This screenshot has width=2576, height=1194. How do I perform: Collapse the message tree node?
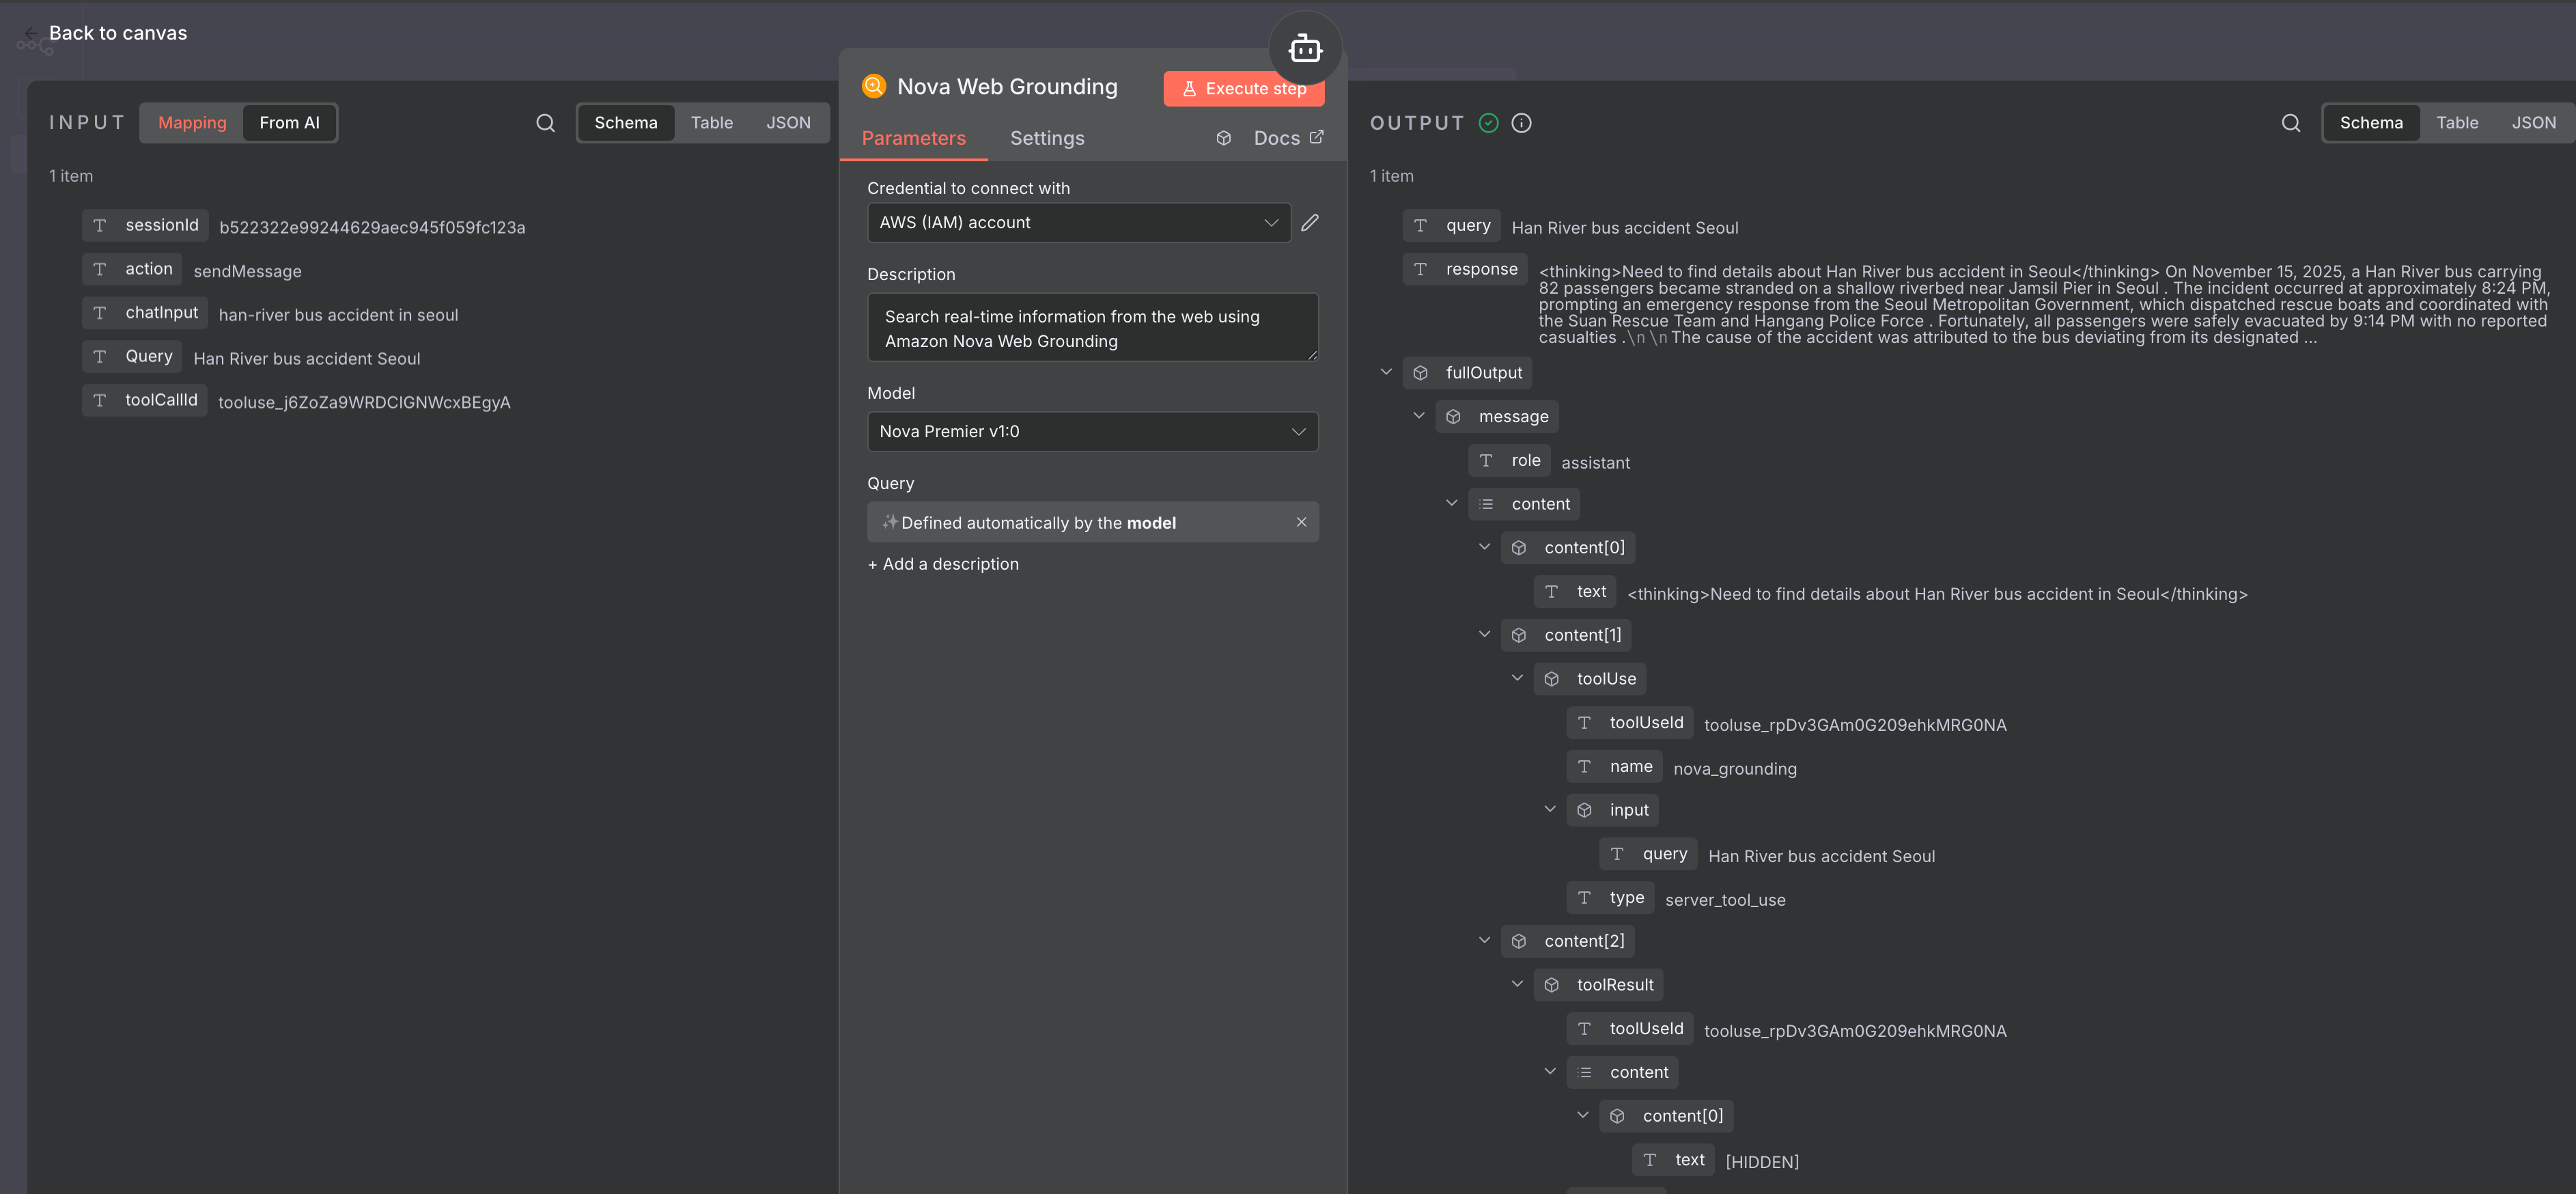1419,416
